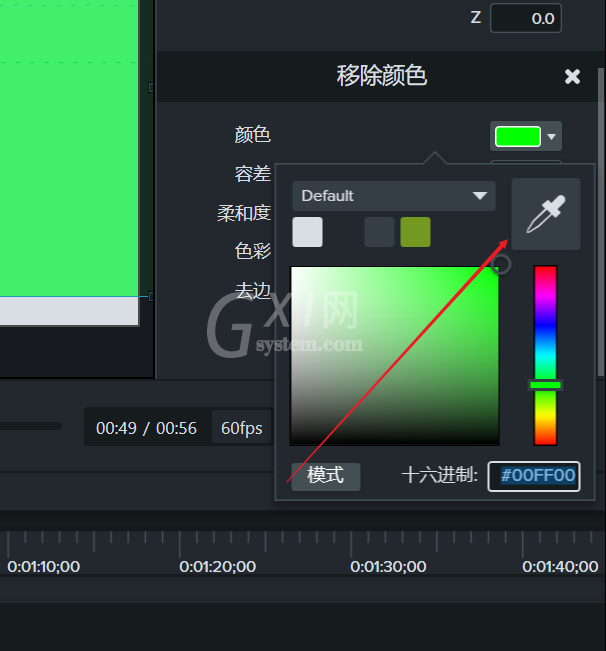This screenshot has height=651, width=606.
Task: Click the 柔和度 softness label
Action: pos(244,213)
